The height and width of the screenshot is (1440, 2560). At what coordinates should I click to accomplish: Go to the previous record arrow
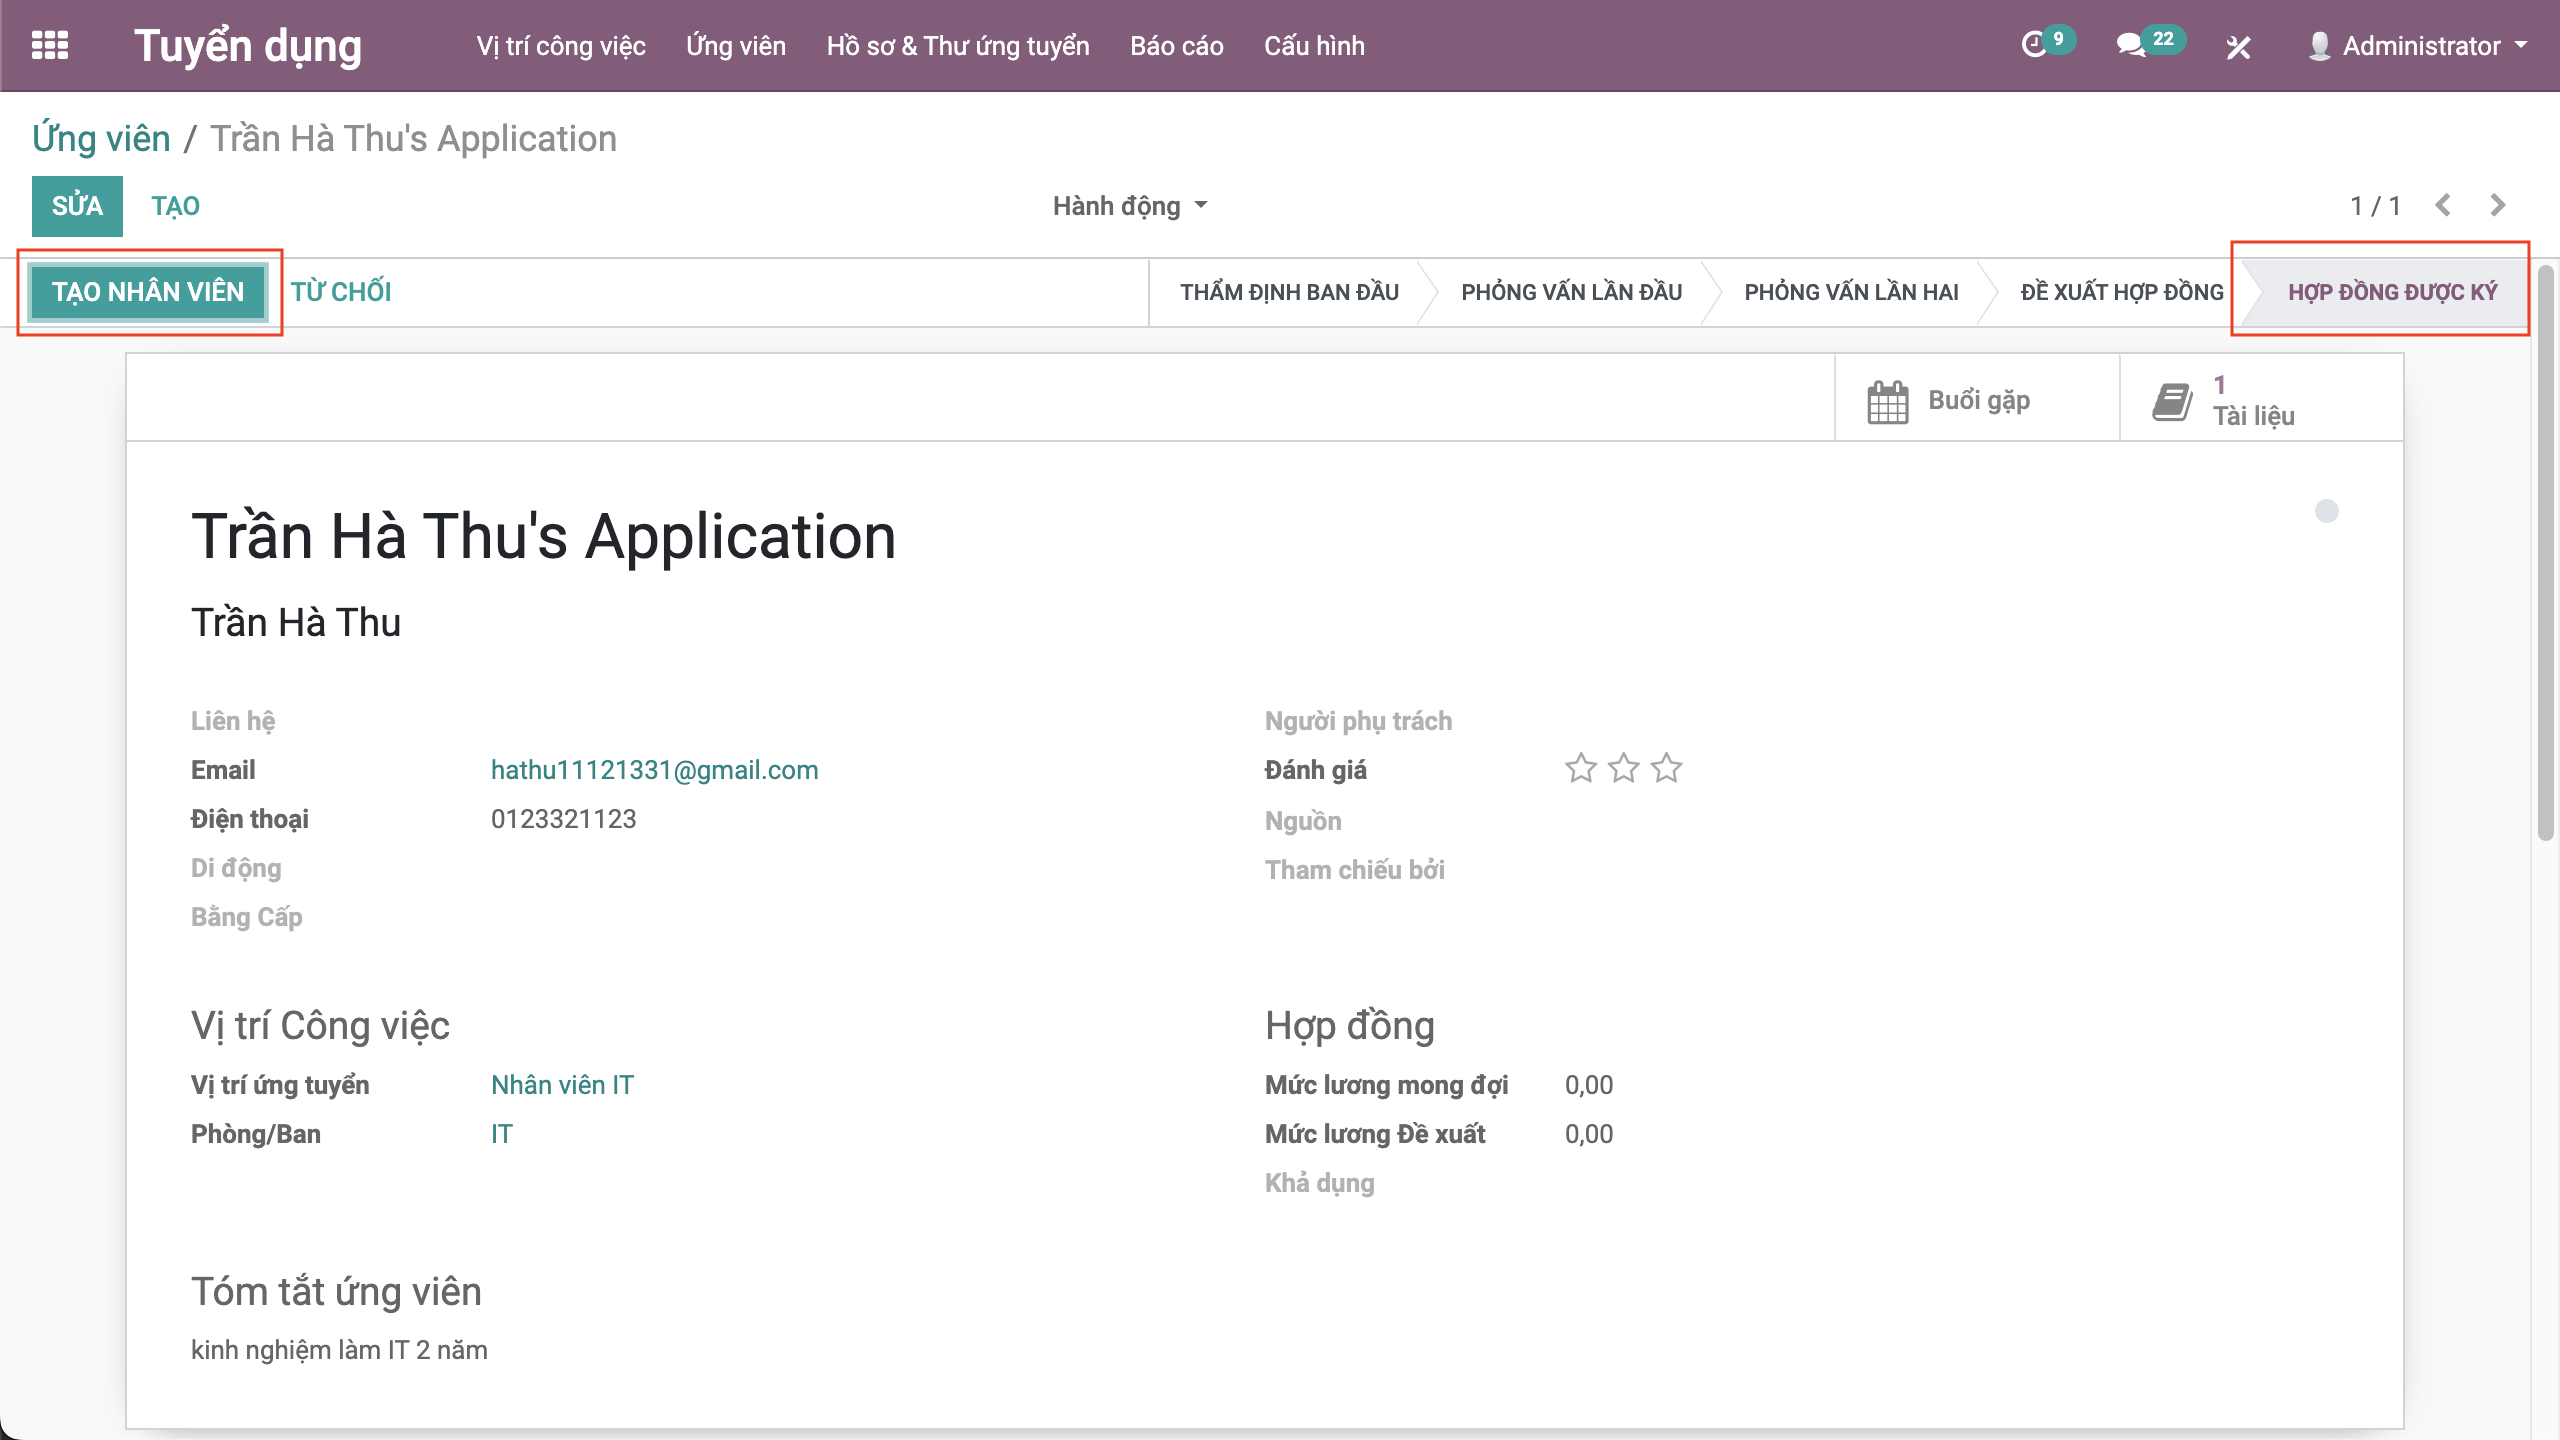(2443, 206)
